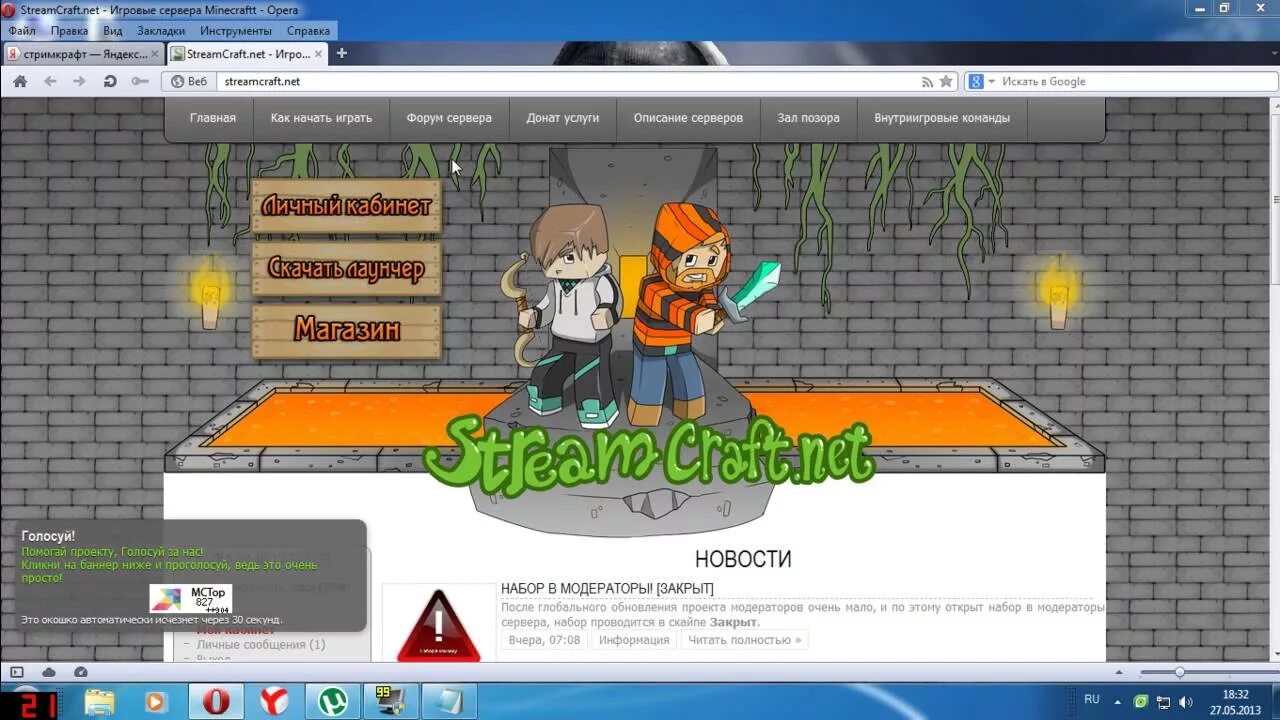This screenshot has width=1280, height=720.
Task: Open the Главная site navigation link
Action: 213,118
